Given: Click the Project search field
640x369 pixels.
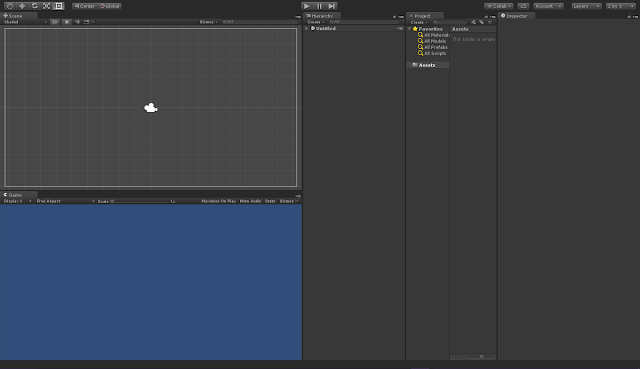Looking at the screenshot, I should click(x=449, y=22).
